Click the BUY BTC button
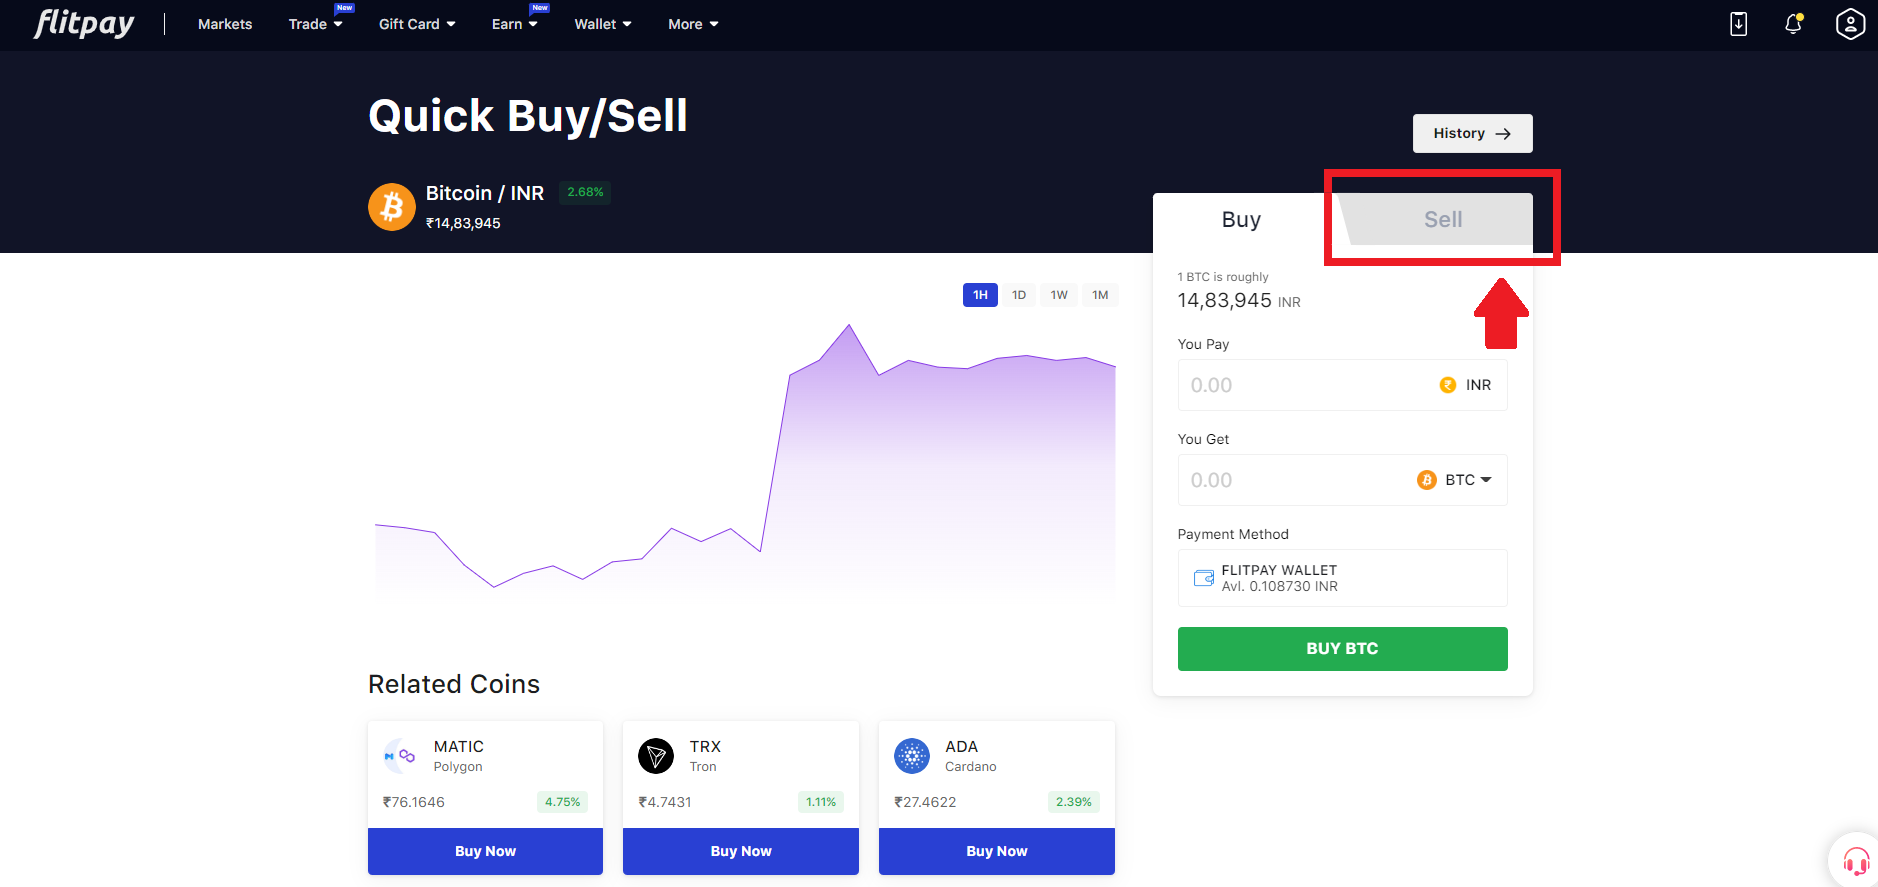 pos(1342,649)
